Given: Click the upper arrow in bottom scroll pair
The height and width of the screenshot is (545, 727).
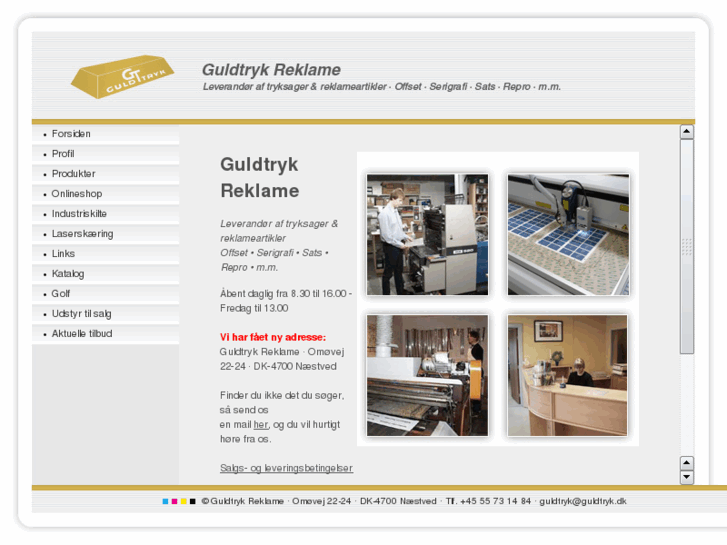Looking at the screenshot, I should 687,463.
